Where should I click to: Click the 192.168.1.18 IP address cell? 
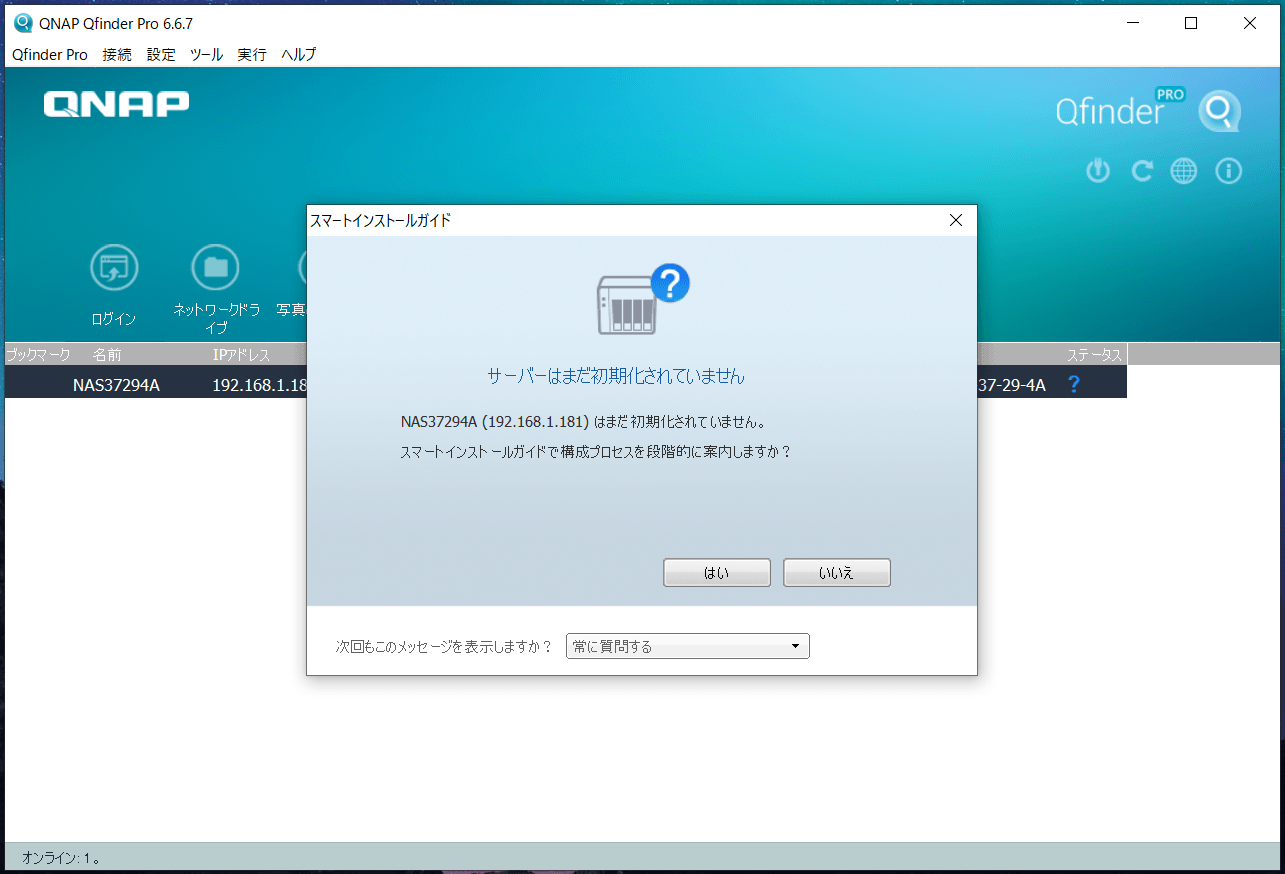tap(259, 384)
